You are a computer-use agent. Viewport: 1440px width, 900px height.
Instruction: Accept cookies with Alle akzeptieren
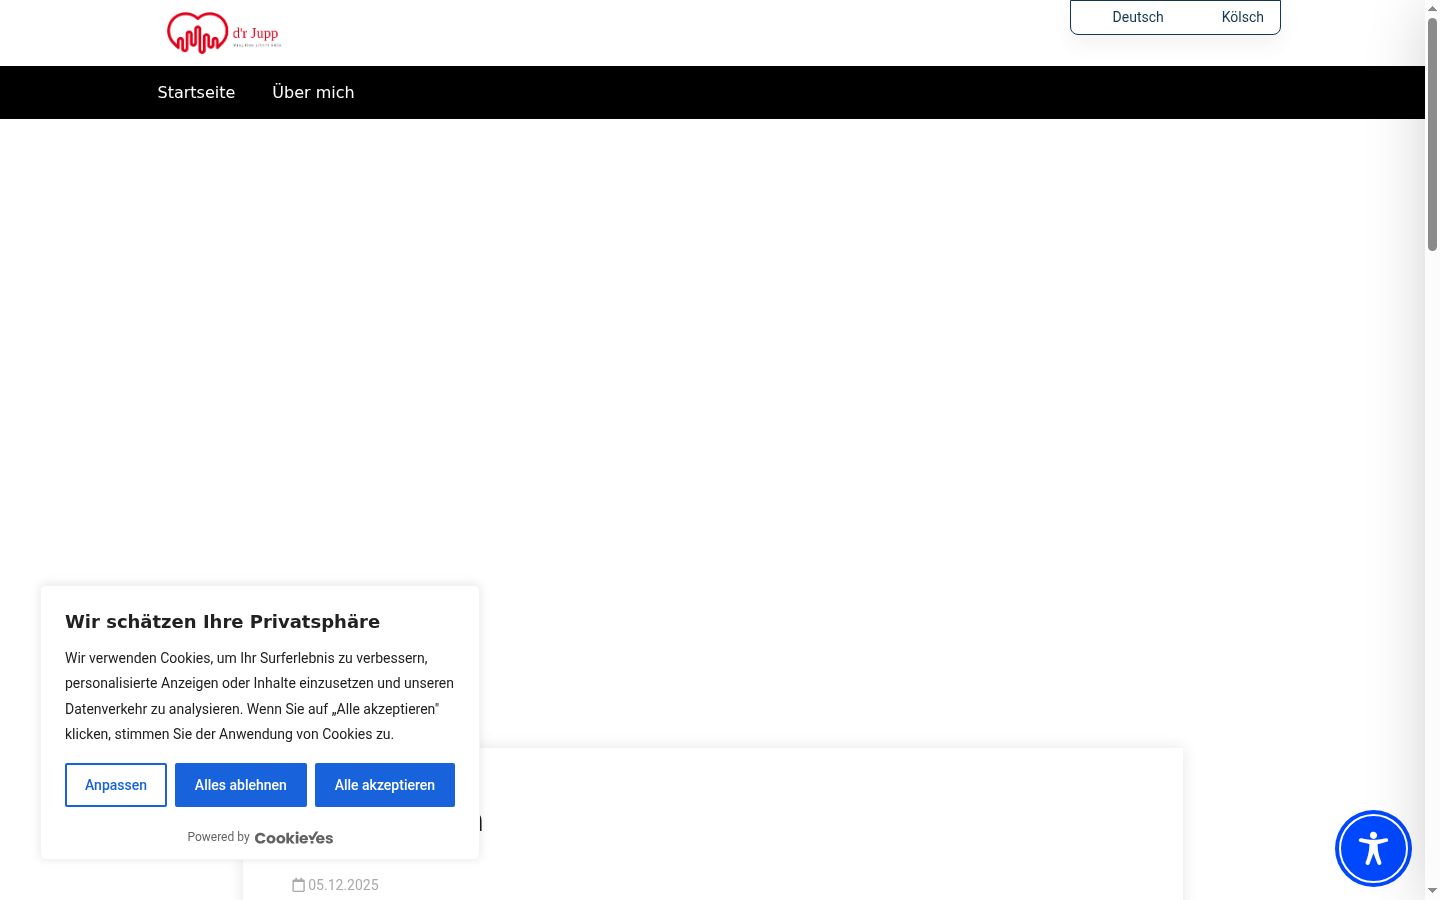(385, 785)
